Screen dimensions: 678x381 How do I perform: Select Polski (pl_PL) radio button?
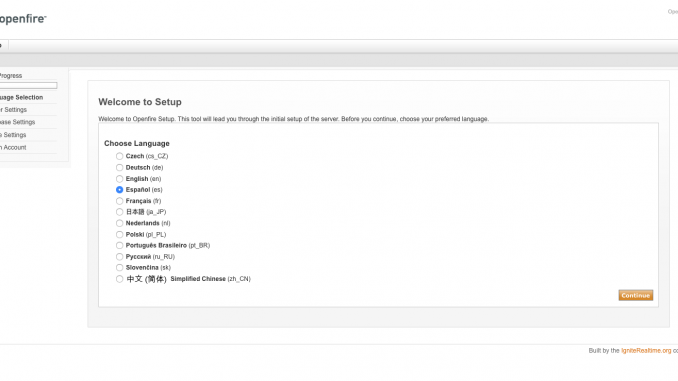tap(119, 234)
